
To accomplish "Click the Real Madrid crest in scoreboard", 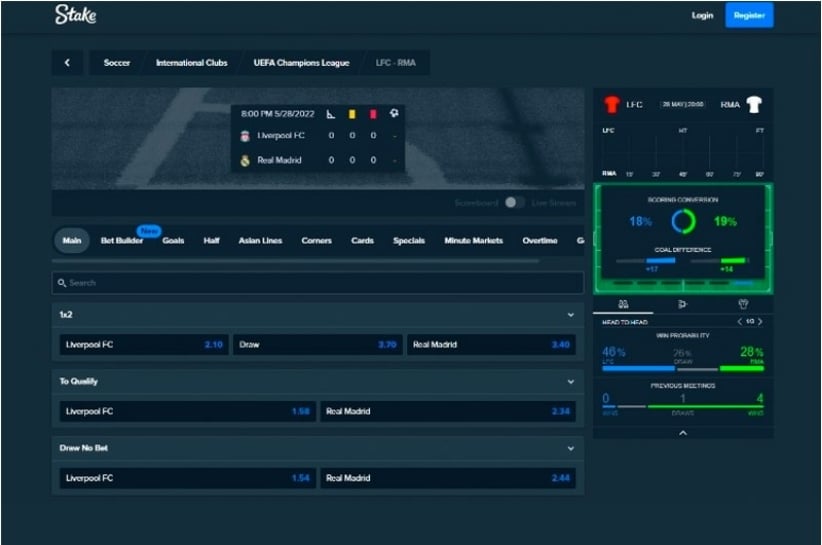I will pos(245,160).
